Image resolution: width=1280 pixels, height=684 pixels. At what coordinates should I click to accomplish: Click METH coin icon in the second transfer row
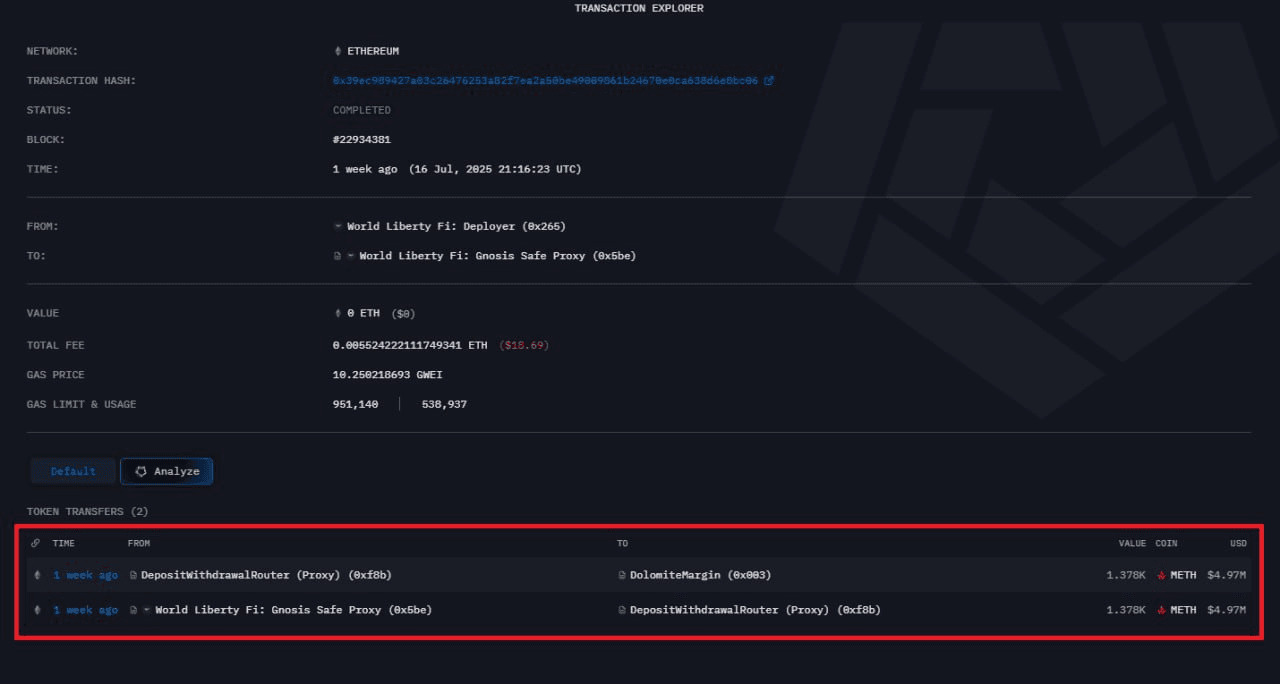[1162, 610]
